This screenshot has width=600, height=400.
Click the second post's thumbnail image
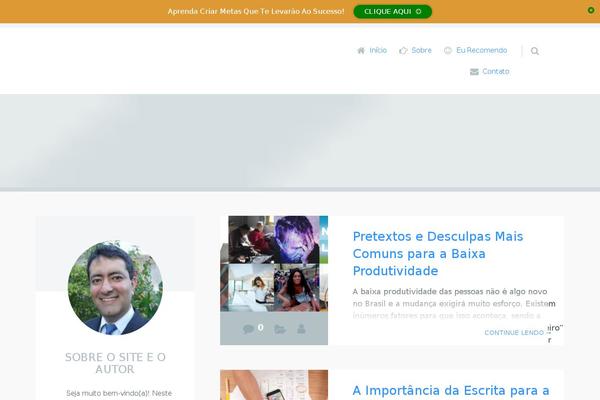[274, 385]
